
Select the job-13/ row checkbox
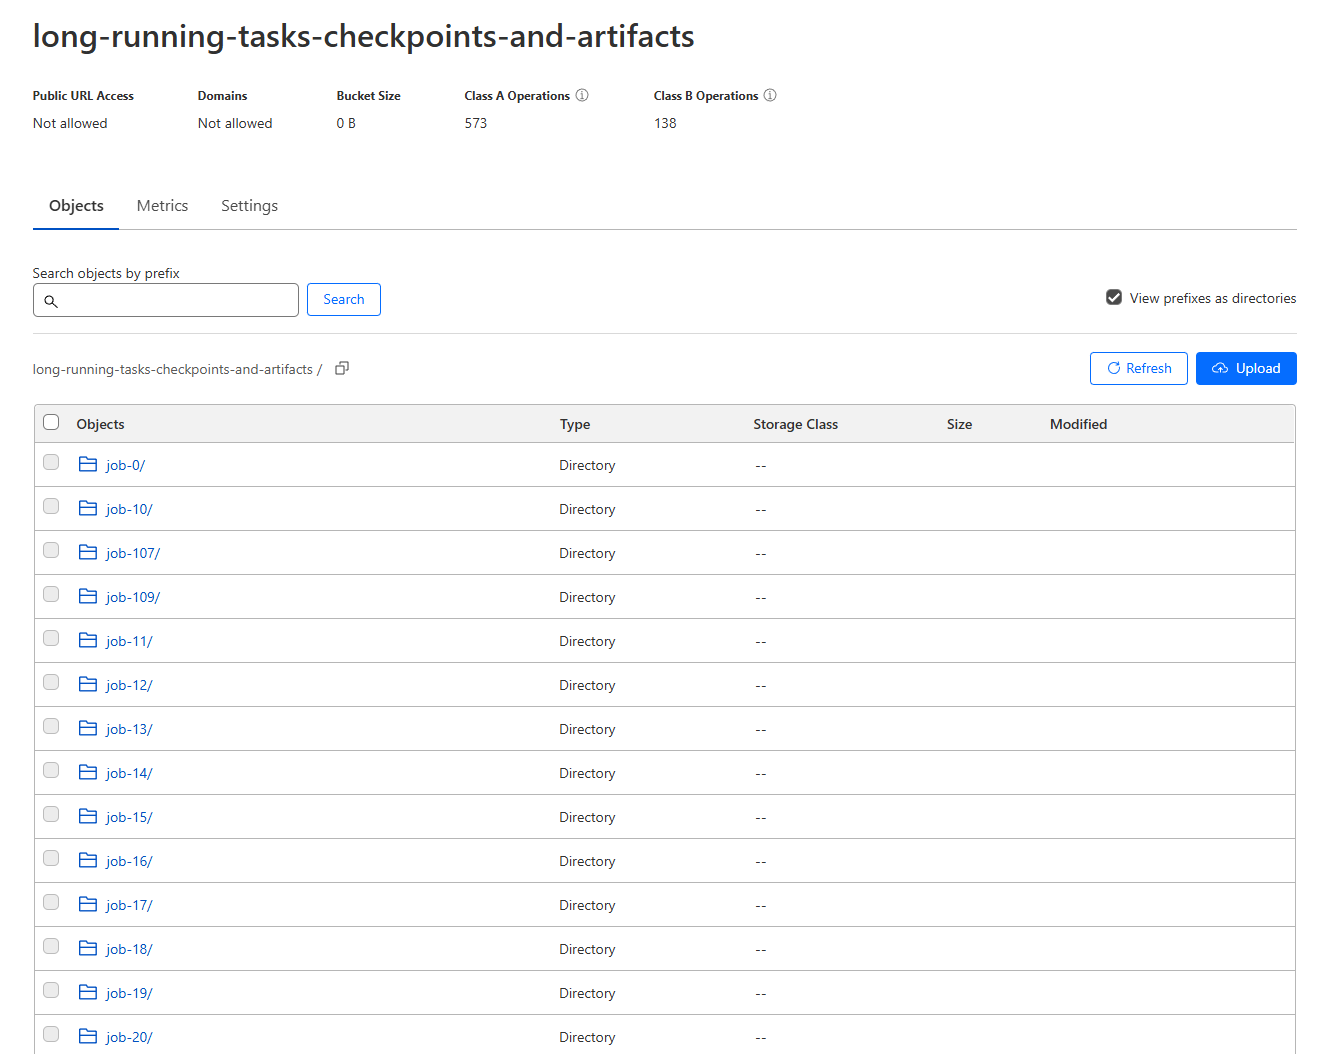[51, 726]
